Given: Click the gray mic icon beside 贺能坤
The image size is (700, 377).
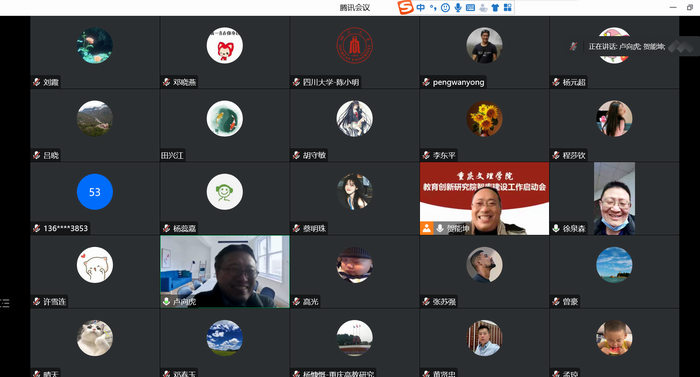Looking at the screenshot, I should 440,228.
